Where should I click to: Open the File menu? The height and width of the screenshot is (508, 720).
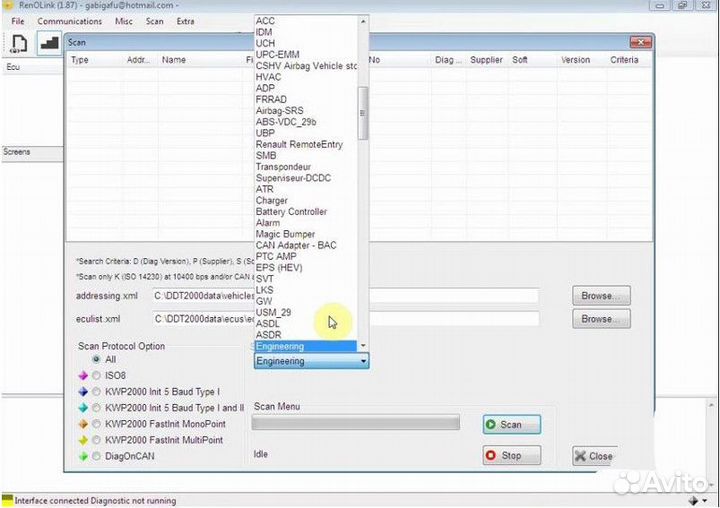coord(18,21)
